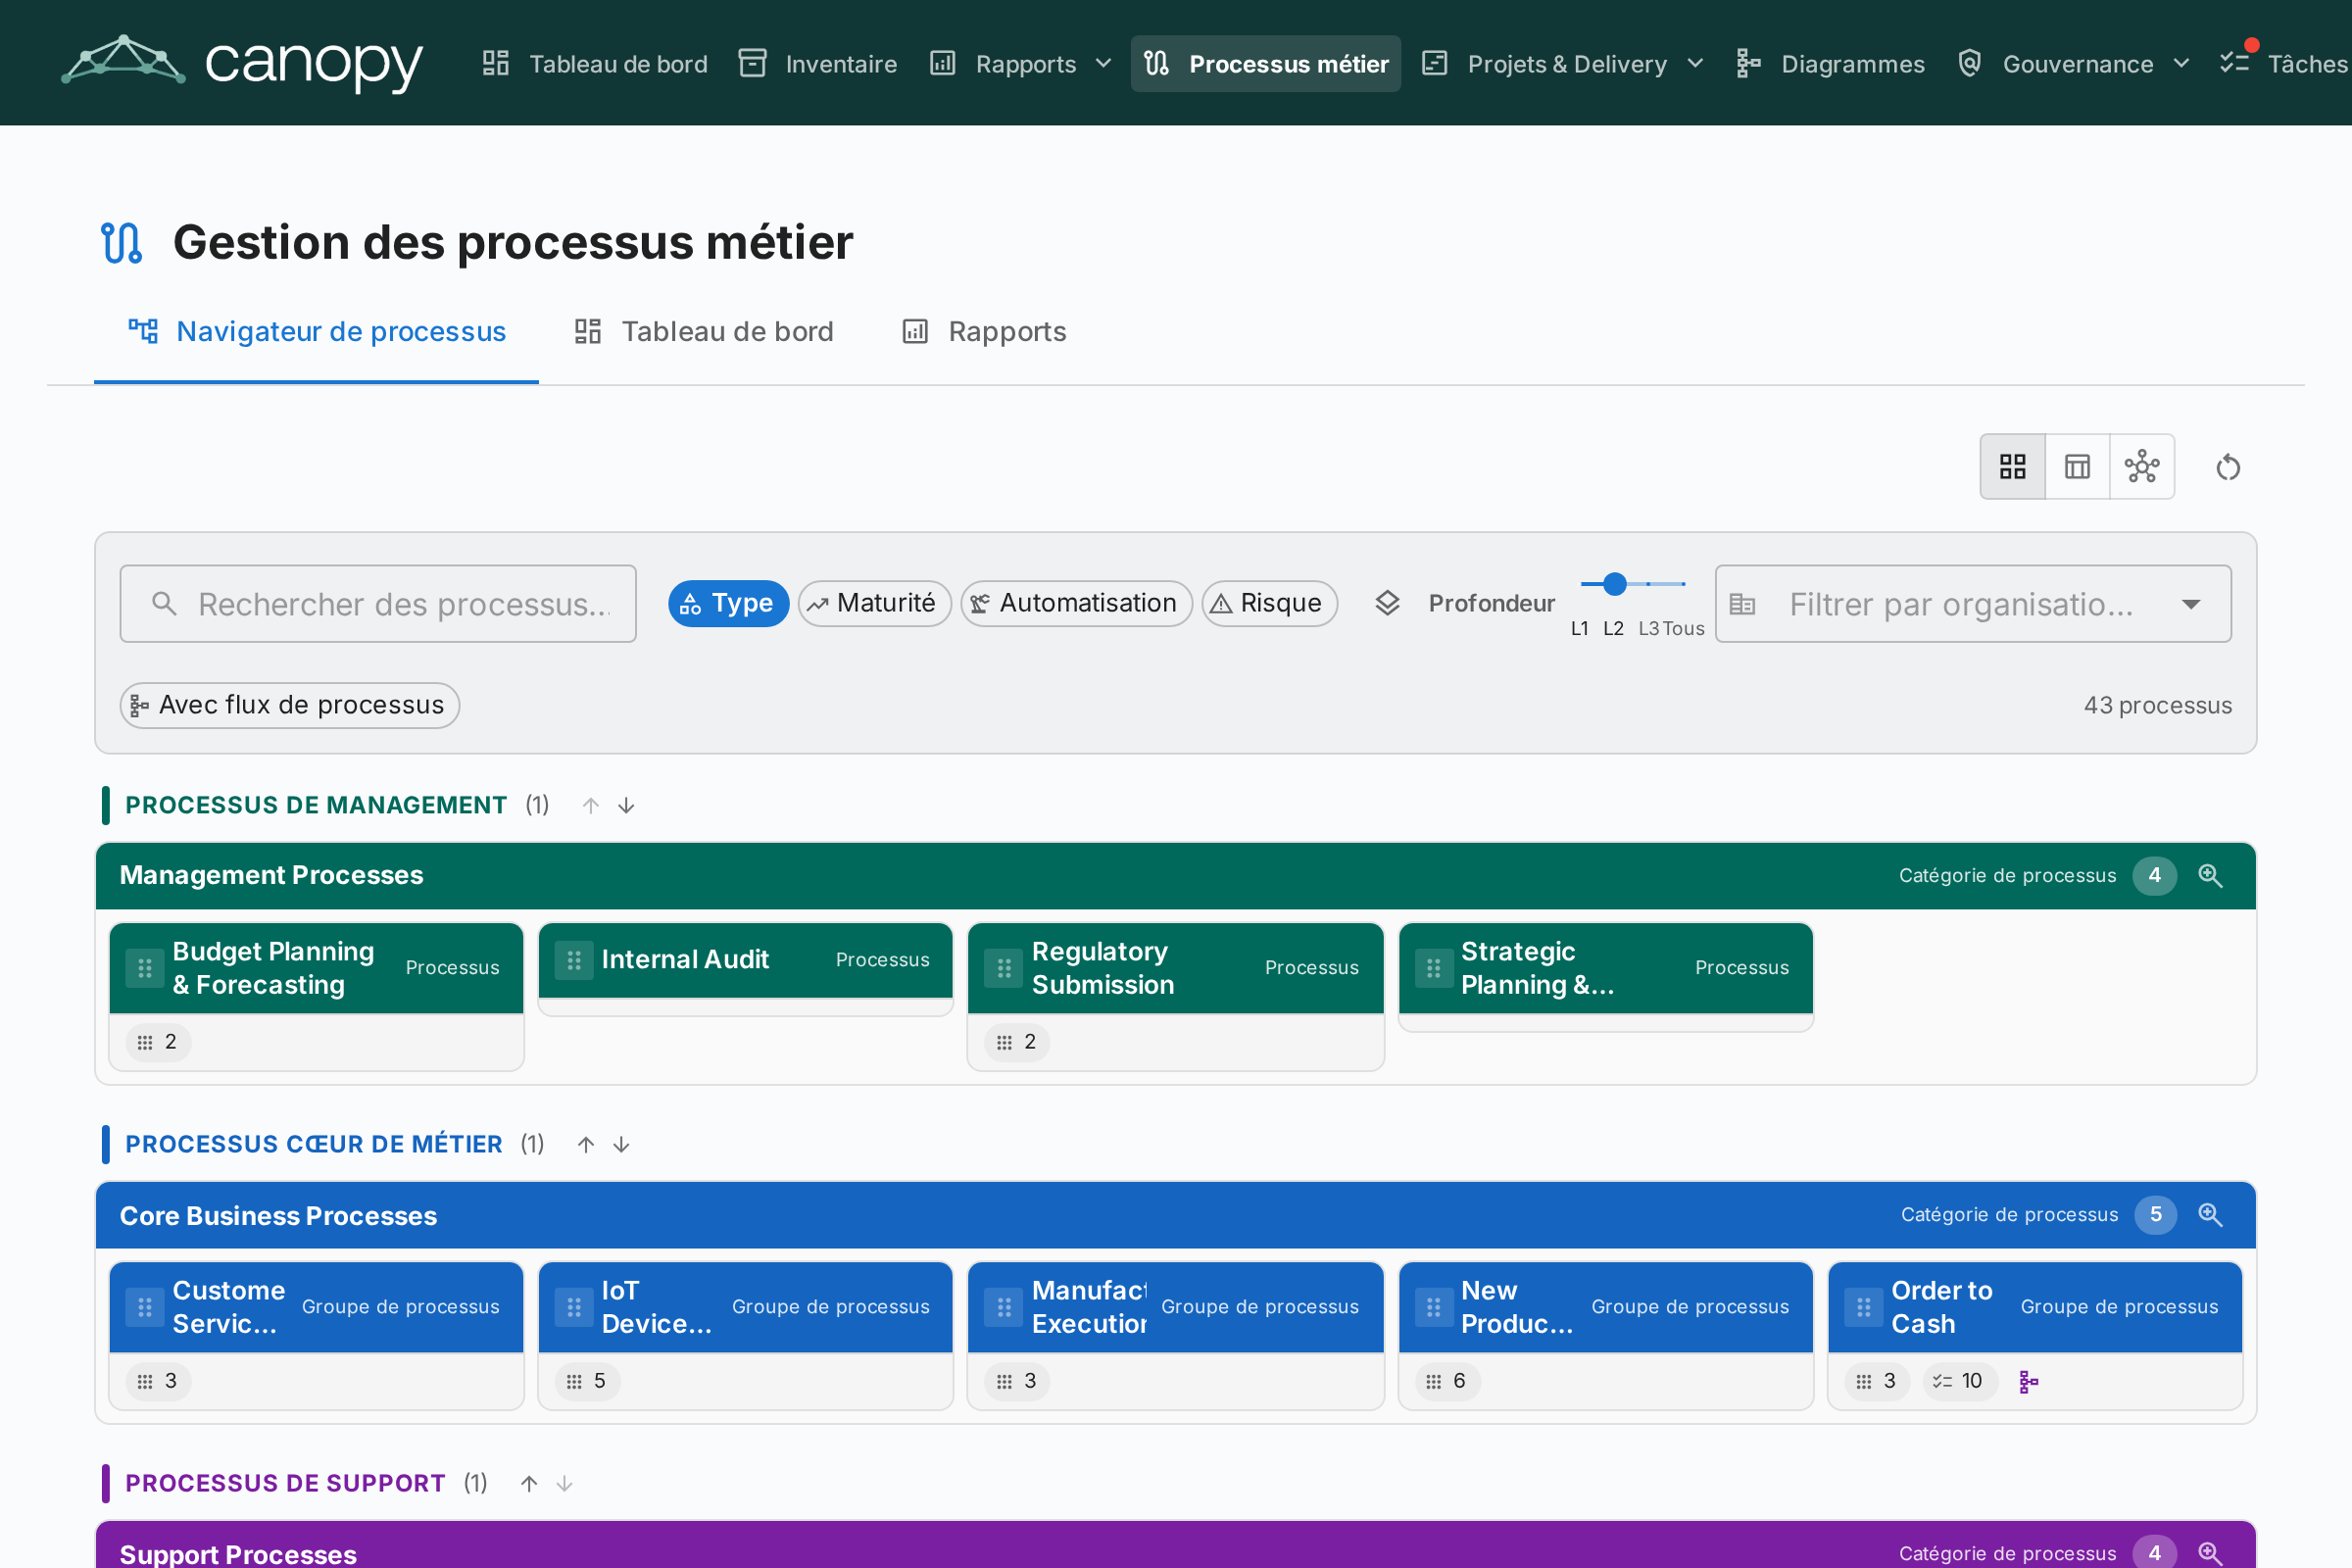Switch to network graph view
This screenshot has height=1568, width=2352.
coord(2141,466)
